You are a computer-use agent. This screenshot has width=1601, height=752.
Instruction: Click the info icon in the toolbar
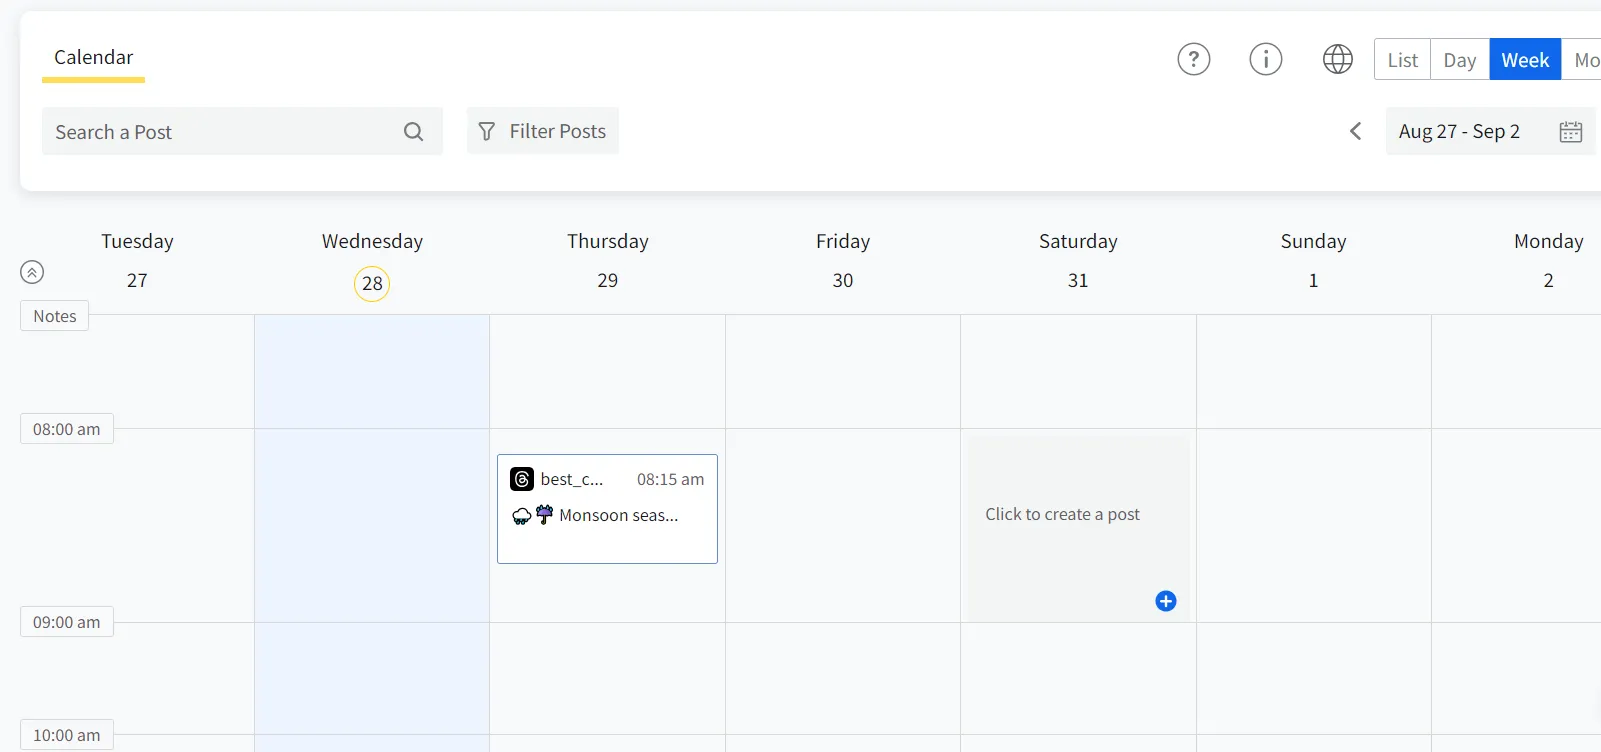tap(1266, 59)
